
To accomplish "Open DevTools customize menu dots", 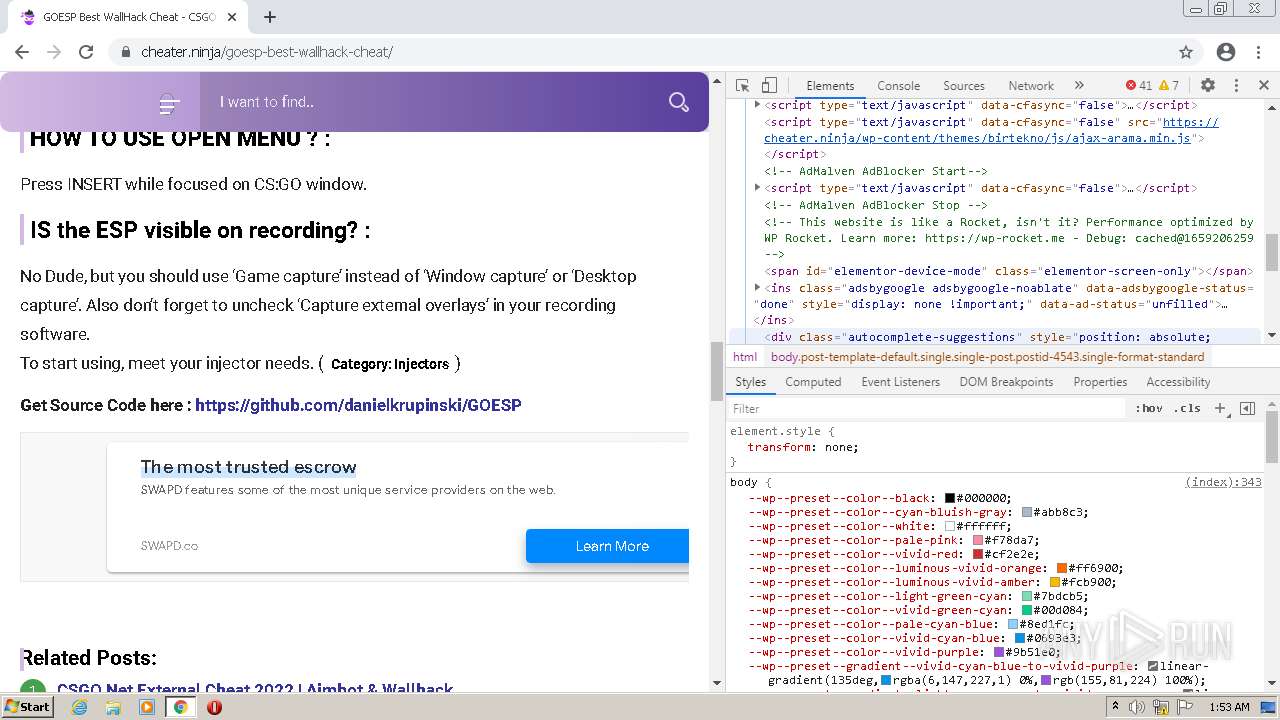I will click(1236, 86).
